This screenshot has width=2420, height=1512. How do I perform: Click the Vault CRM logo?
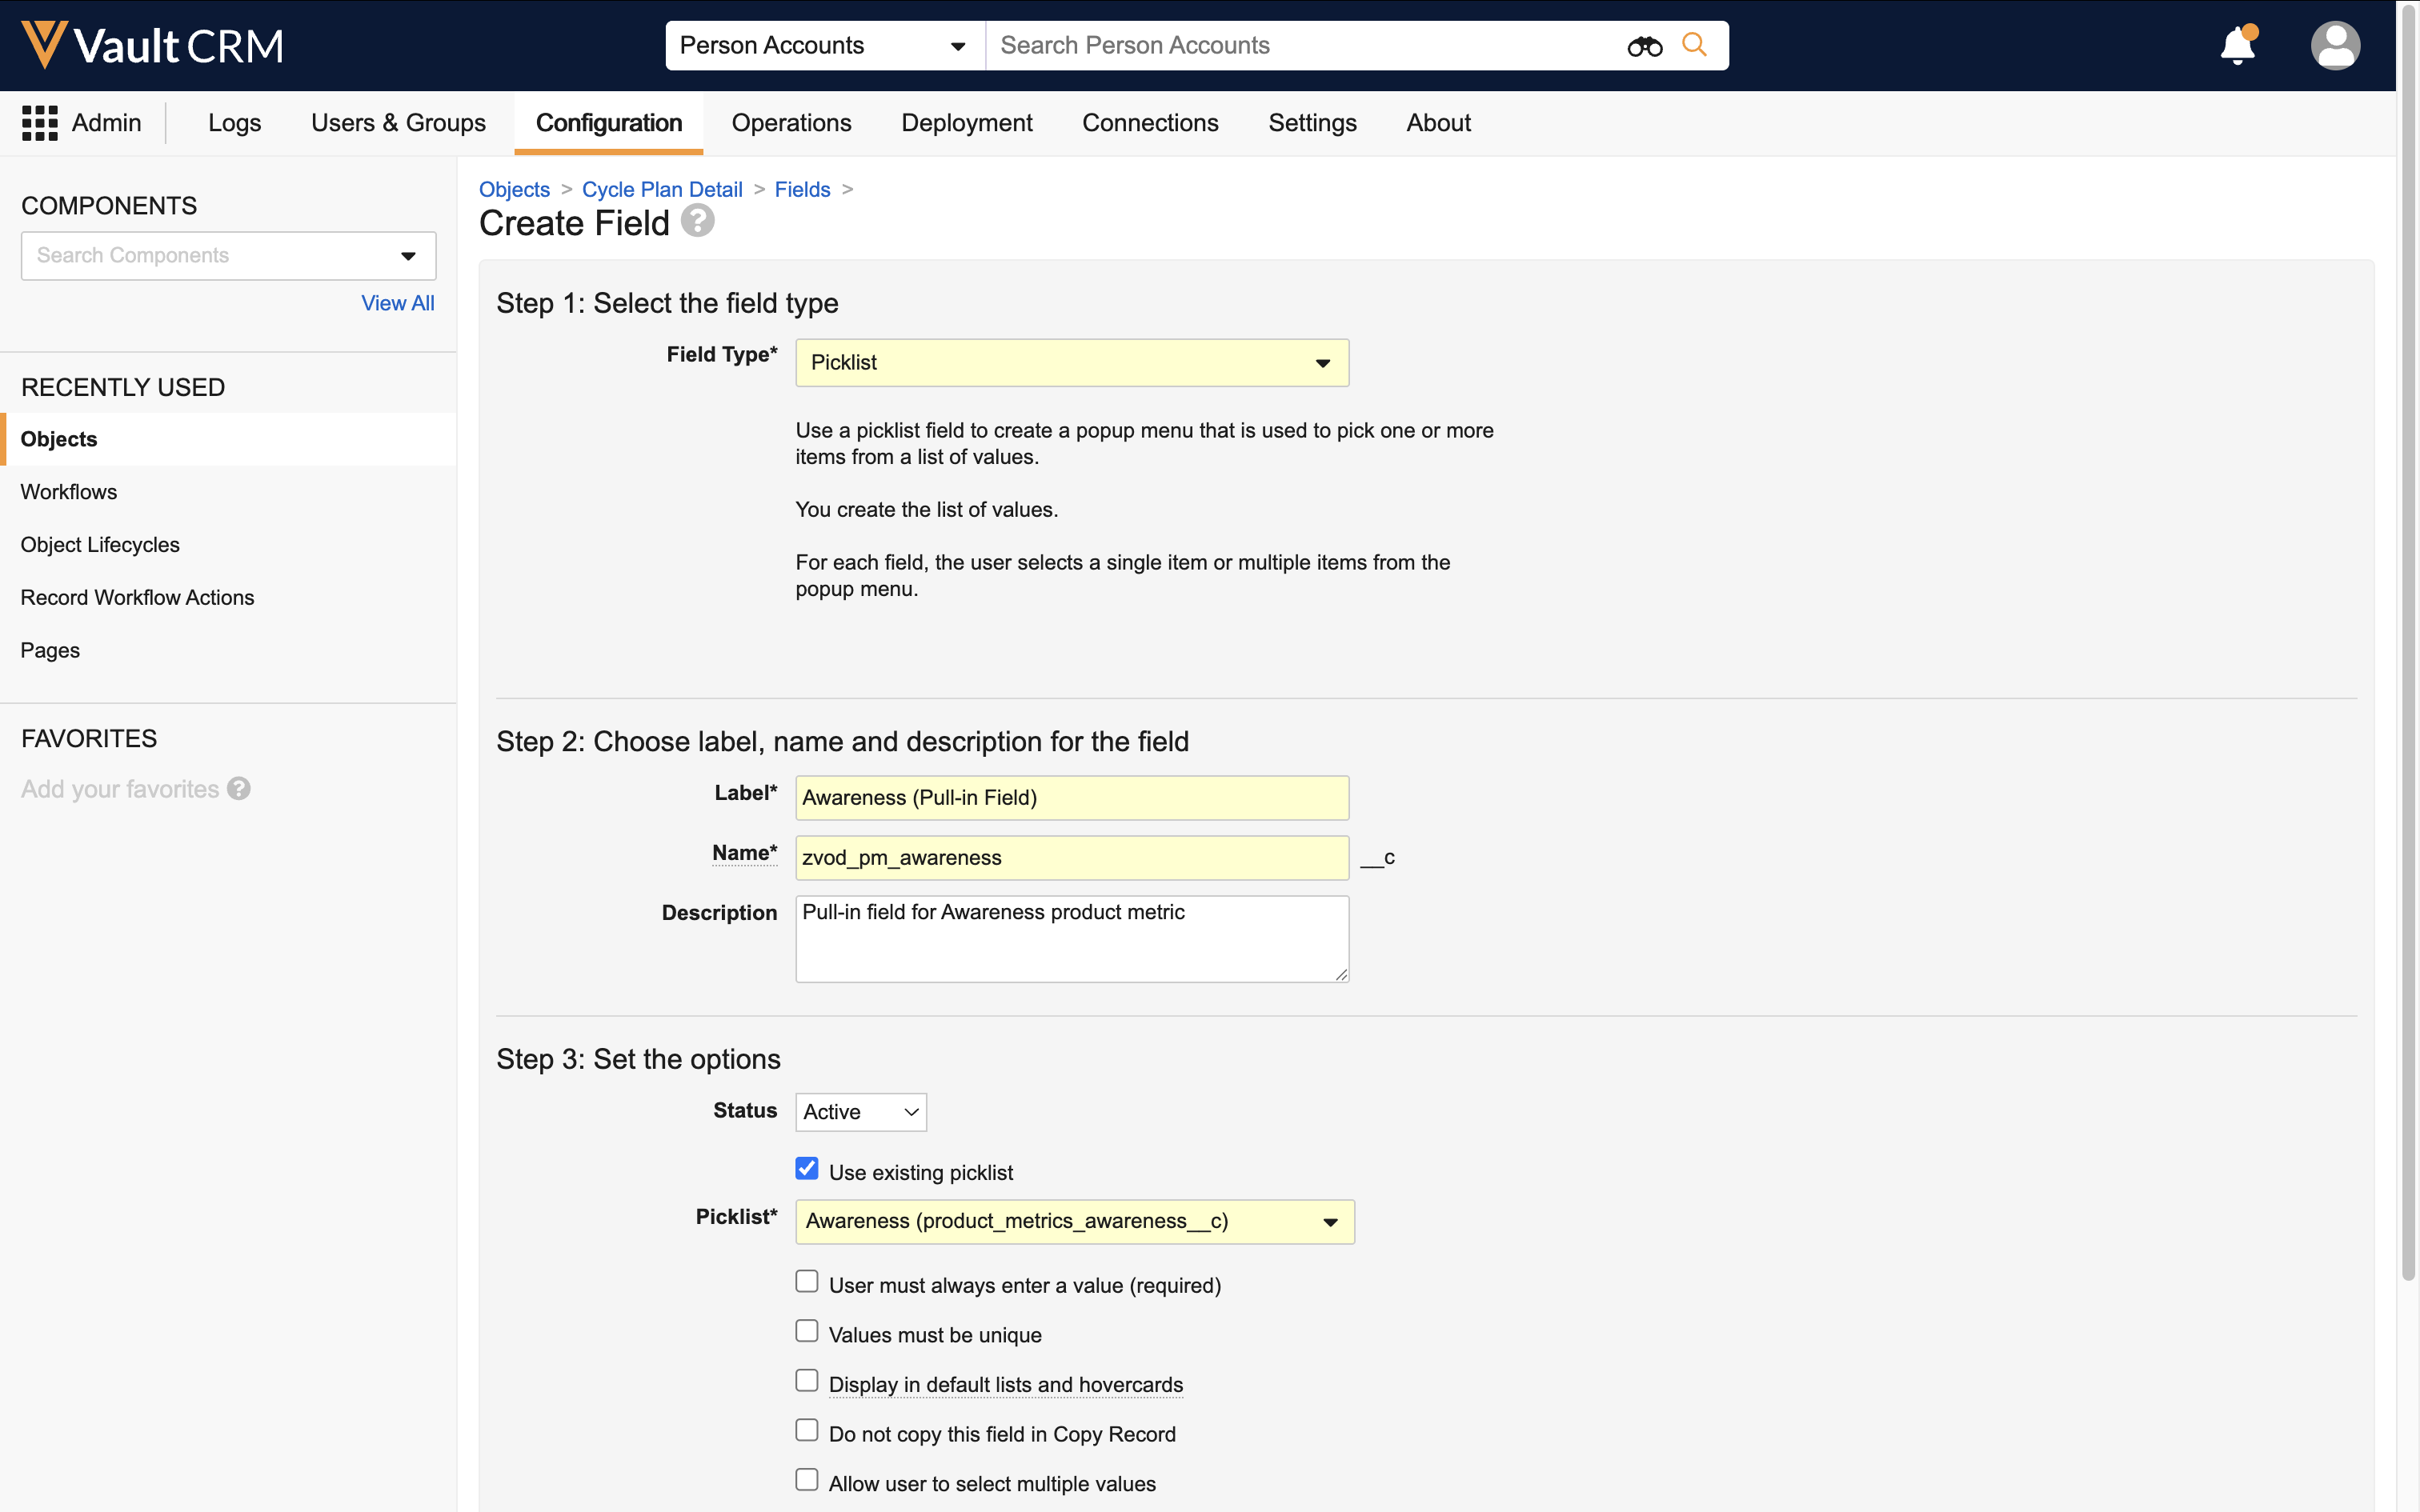152,45
